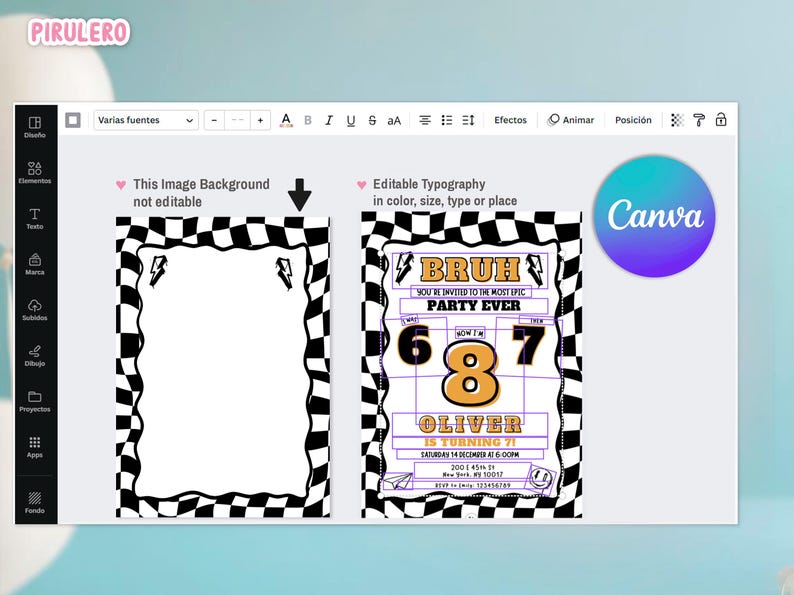Viewport: 794px width, 595px height.
Task: Open the Apps grid panel
Action: (x=34, y=447)
